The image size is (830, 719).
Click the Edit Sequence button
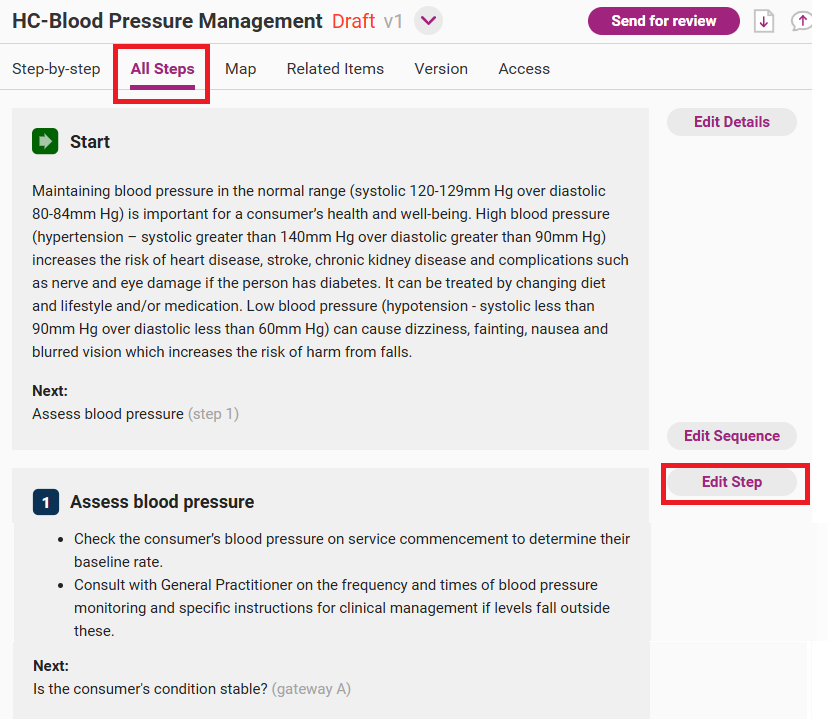[x=732, y=436]
